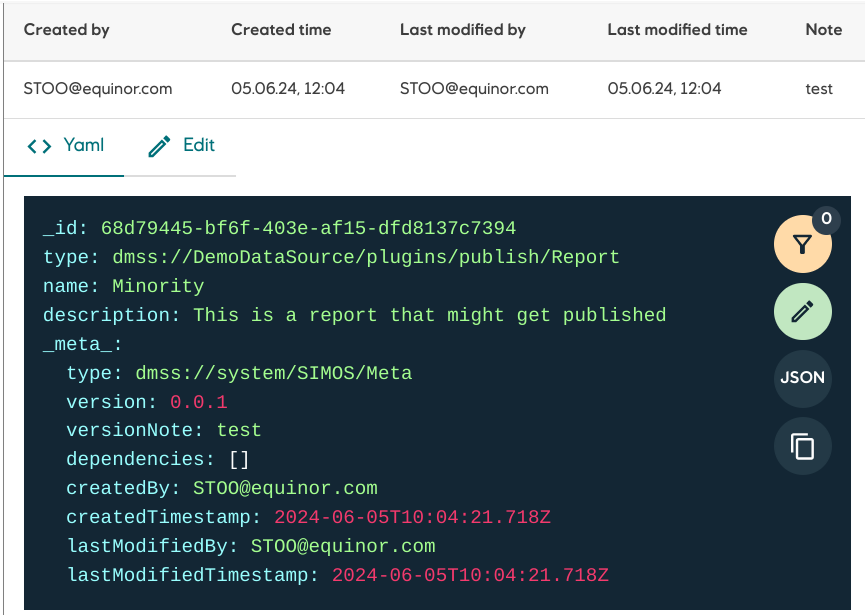Click the note value test in the row

click(819, 88)
